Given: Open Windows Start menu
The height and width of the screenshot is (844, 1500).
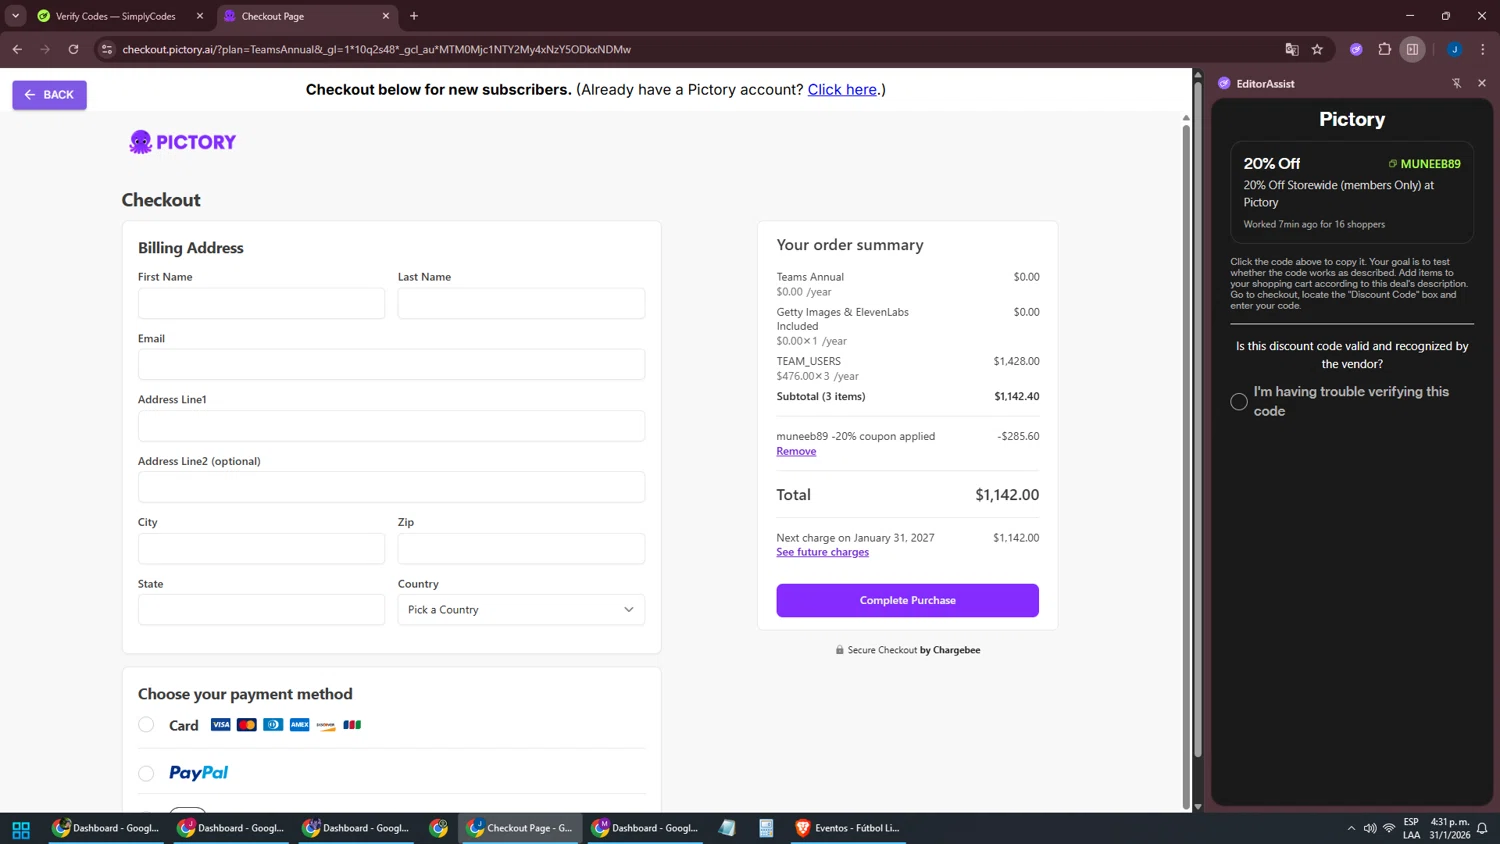Looking at the screenshot, I should 21,828.
